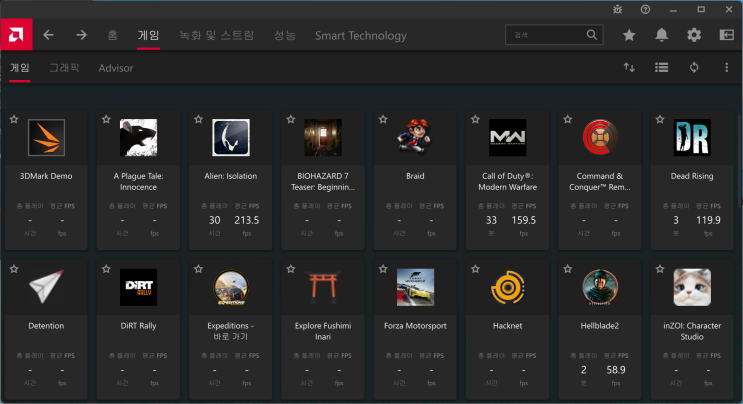The width and height of the screenshot is (743, 404).
Task: Toggle the sidebar panel icon
Action: click(726, 35)
